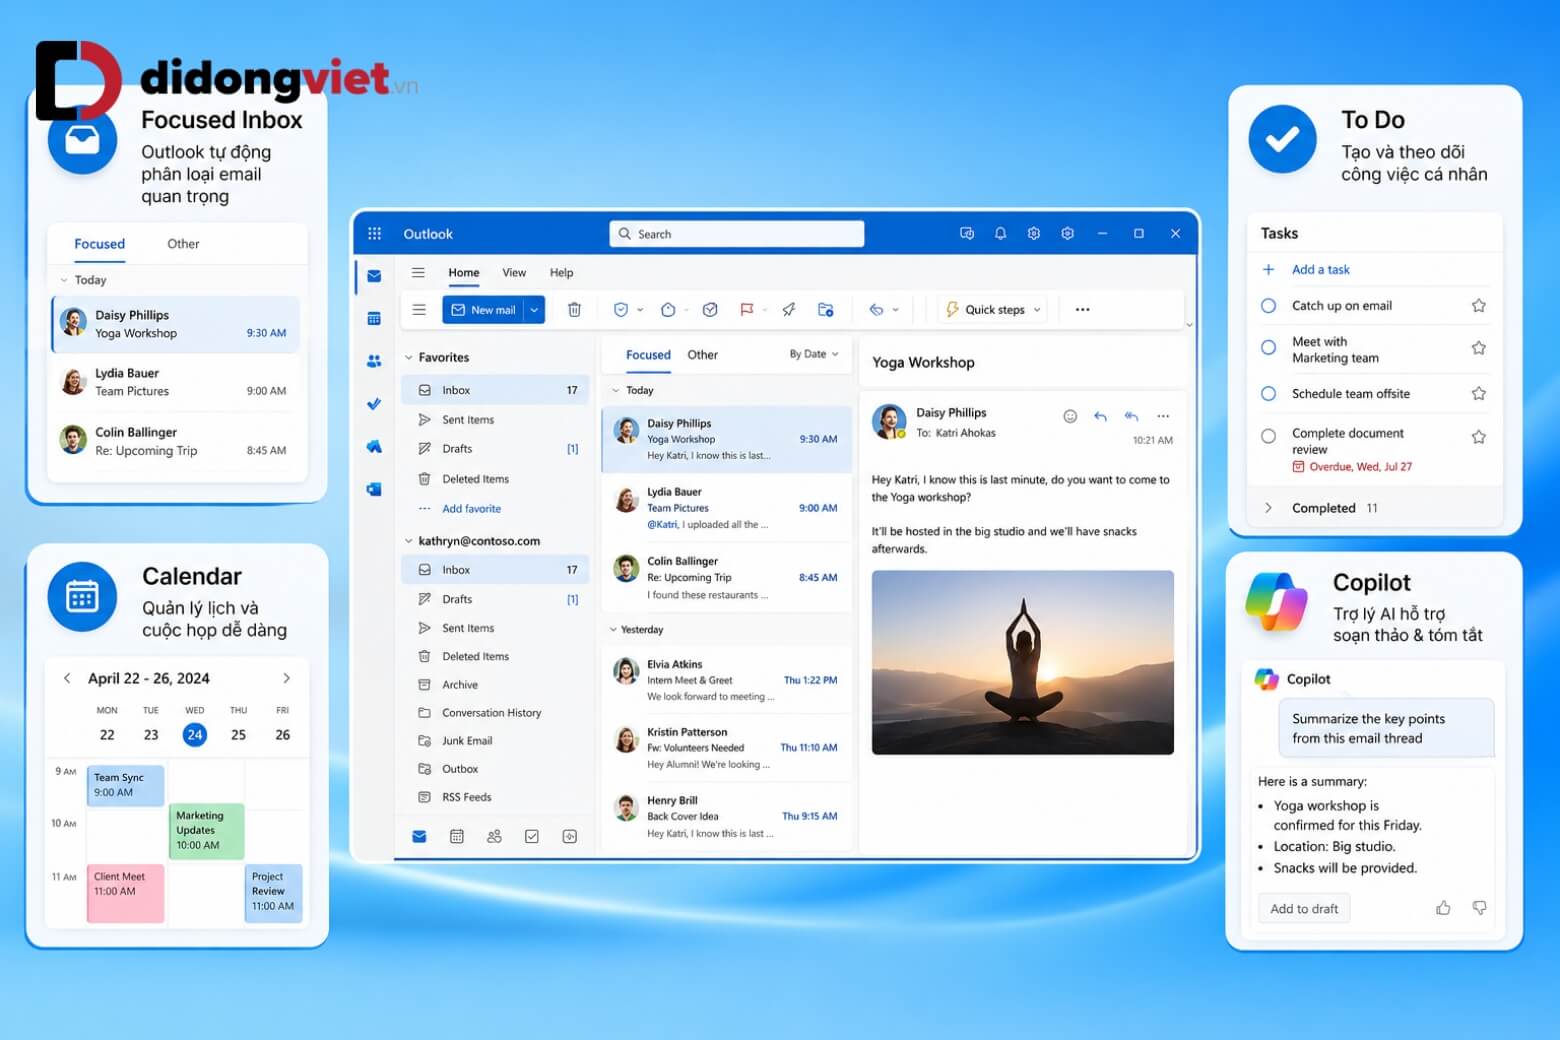
Task: Click calendar icon at folder pane bottom bar
Action: pos(457,836)
